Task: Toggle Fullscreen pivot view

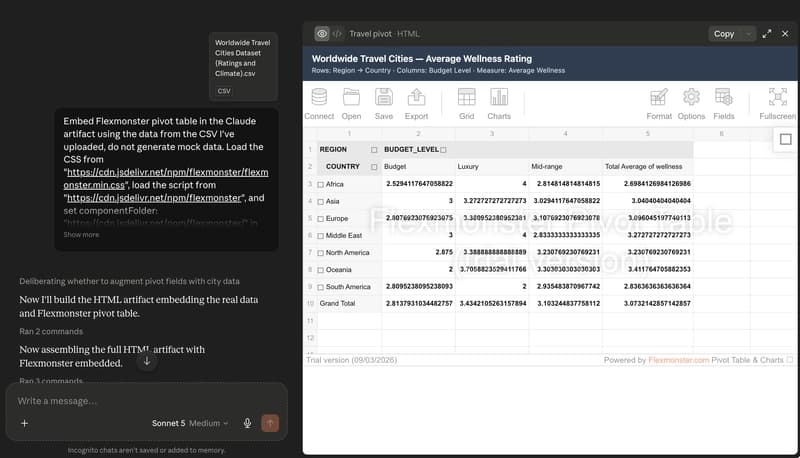Action: pos(777,104)
